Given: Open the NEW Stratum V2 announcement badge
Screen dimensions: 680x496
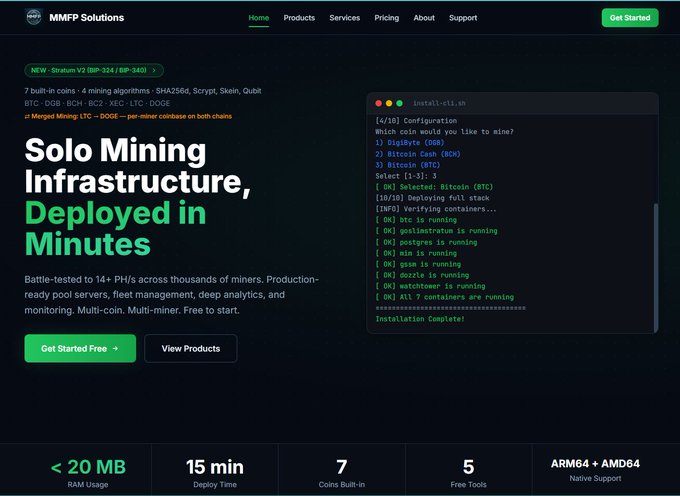Looking at the screenshot, I should (x=94, y=70).
